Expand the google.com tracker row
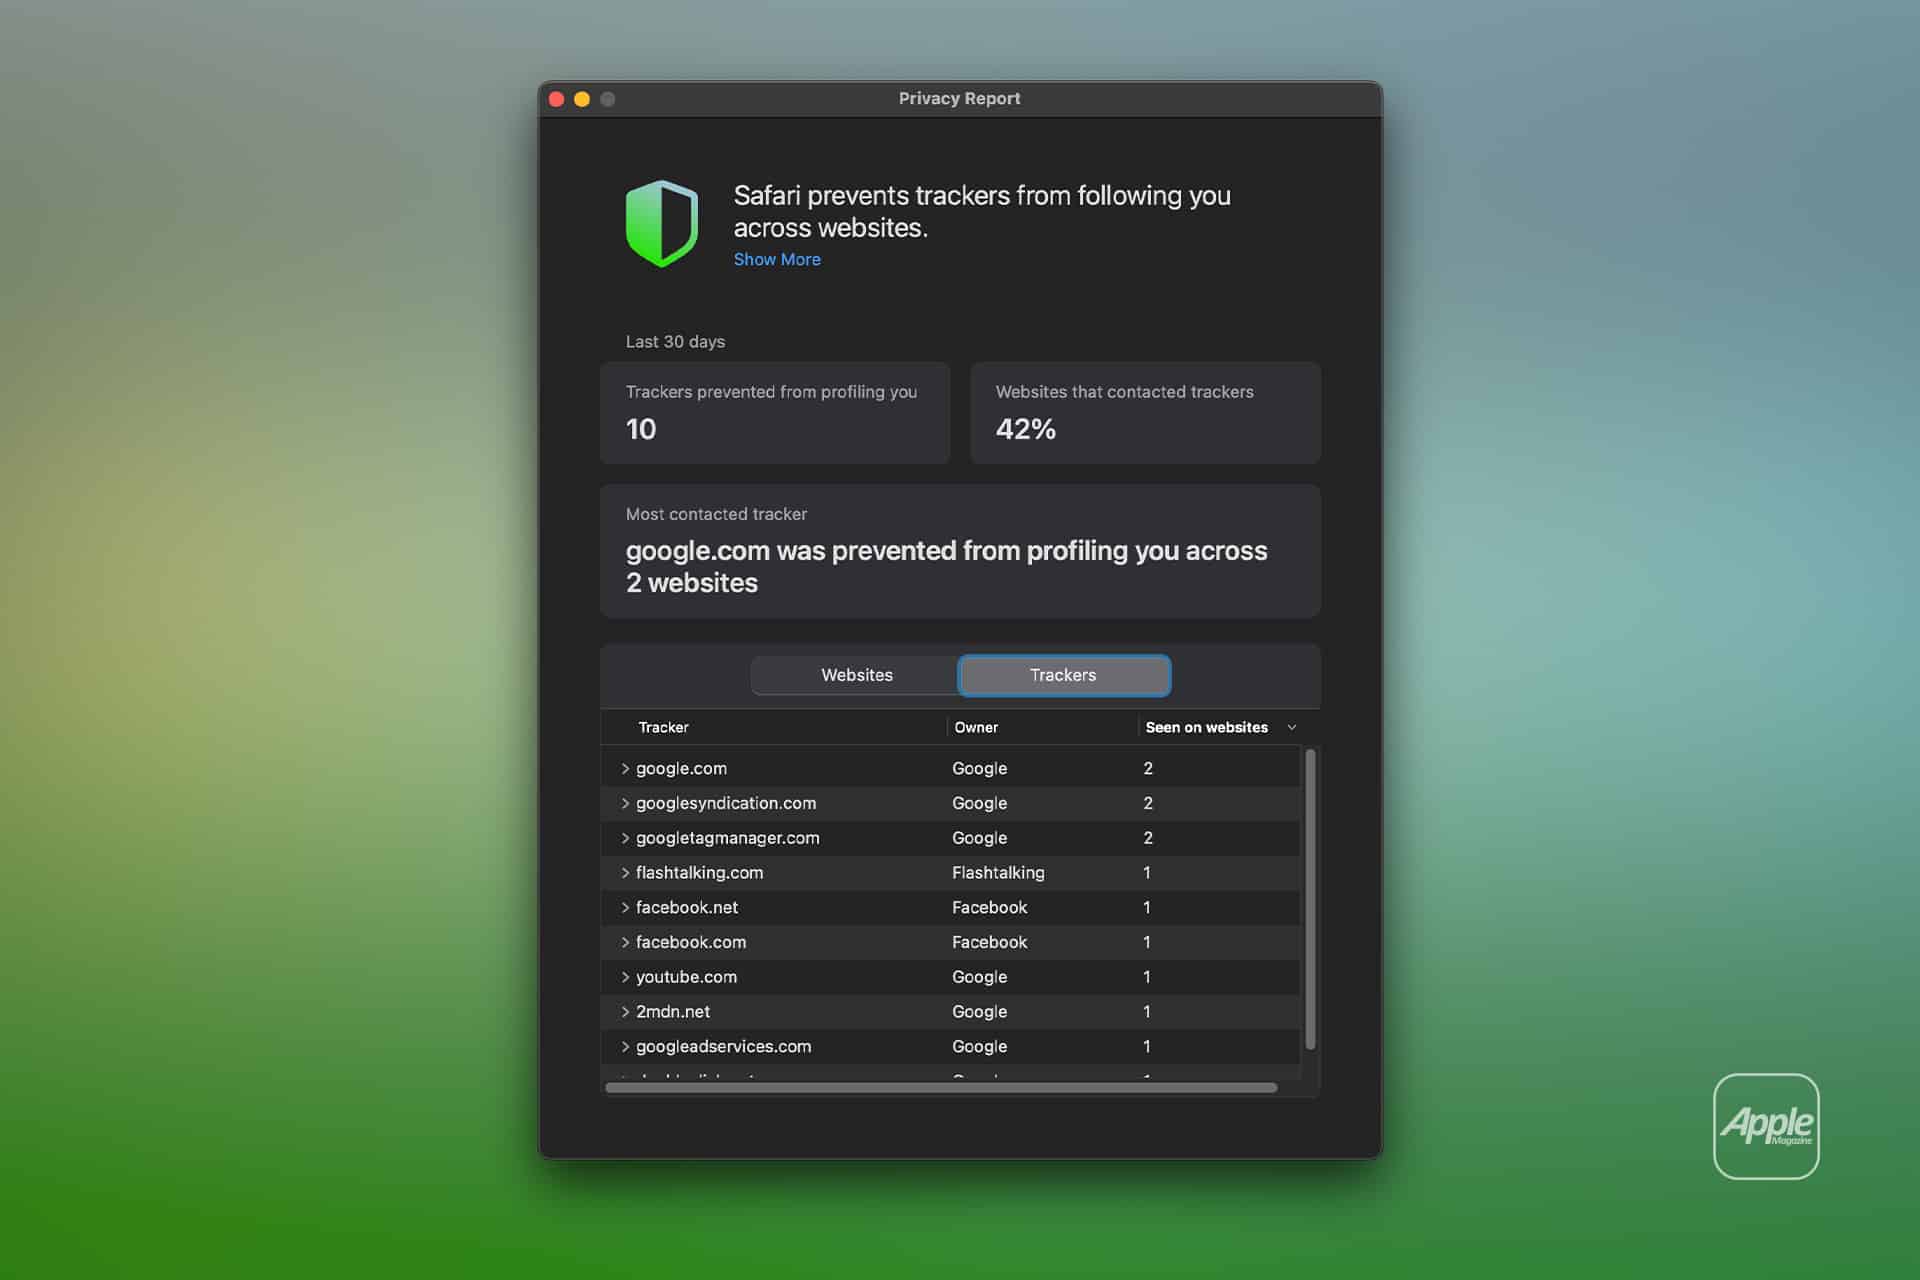 pyautogui.click(x=625, y=768)
